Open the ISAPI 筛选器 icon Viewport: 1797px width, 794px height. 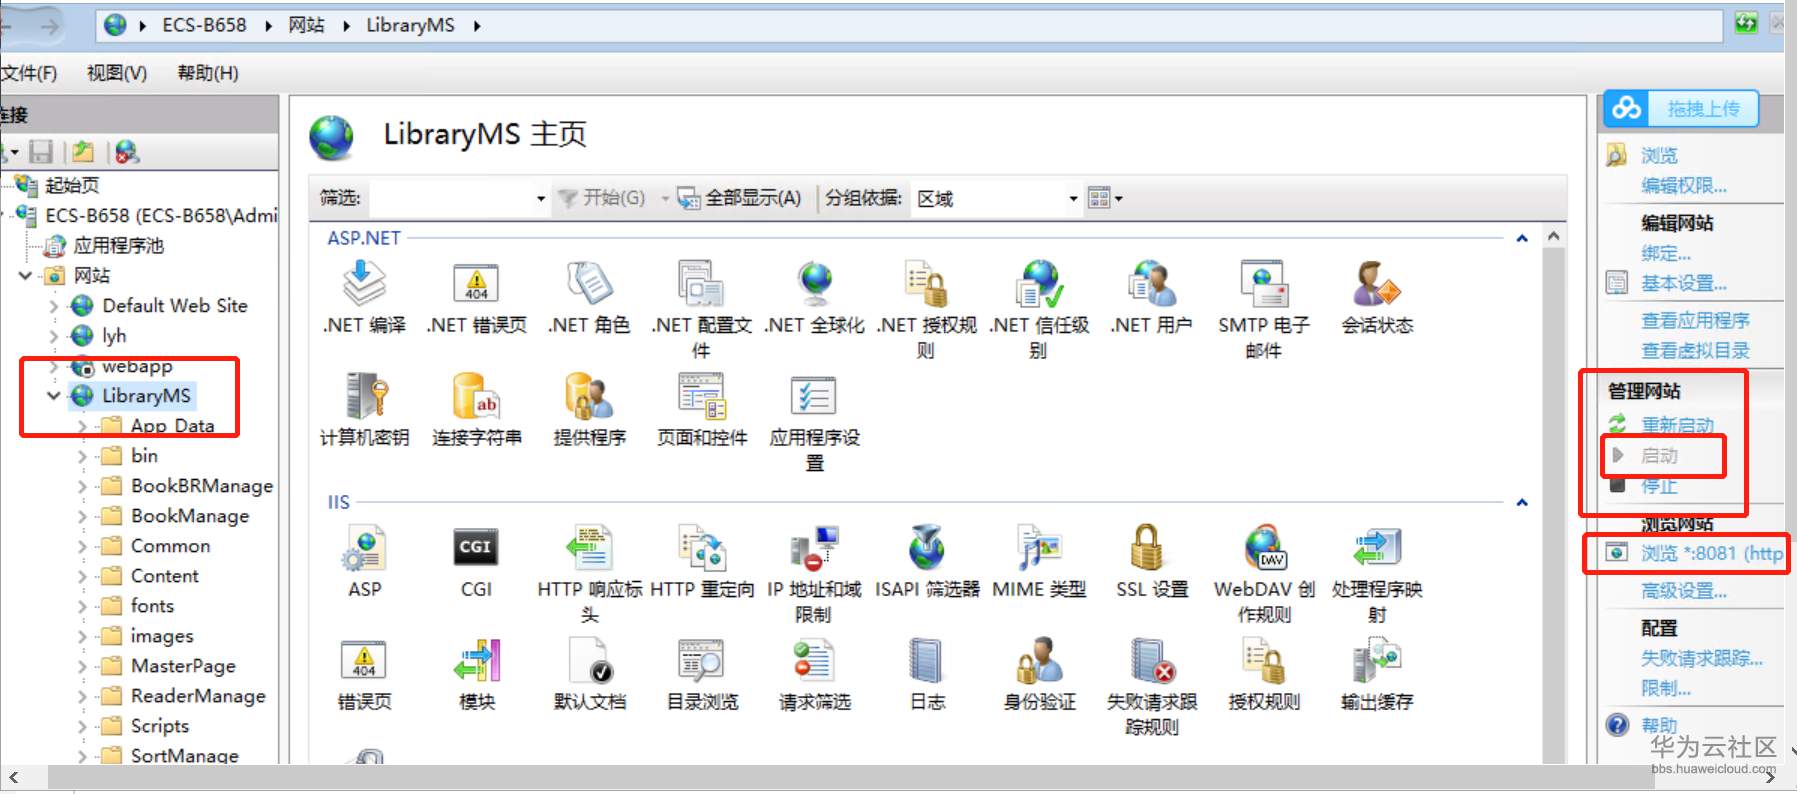pyautogui.click(x=926, y=548)
